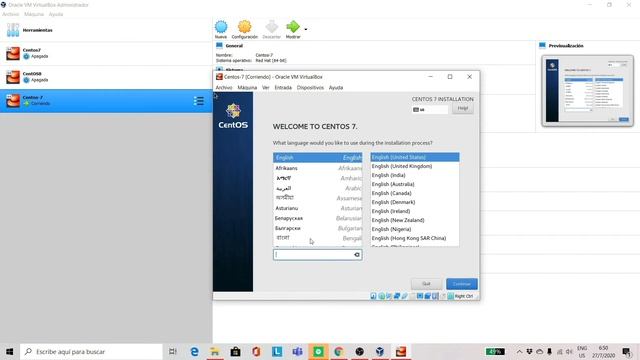Open Archivo menu in VirtualBox Manager
640x360 pixels.
11,14
